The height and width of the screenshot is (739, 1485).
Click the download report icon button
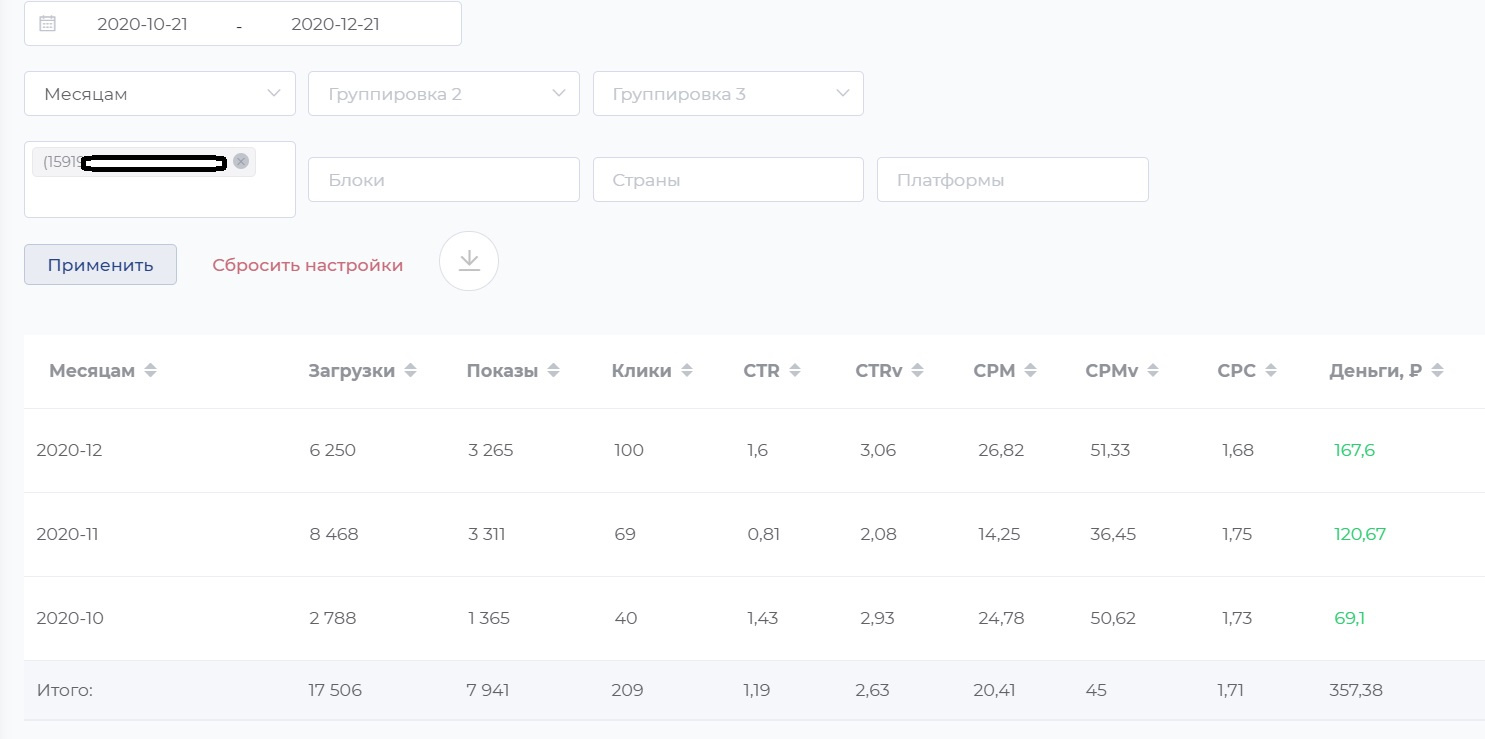pos(469,261)
